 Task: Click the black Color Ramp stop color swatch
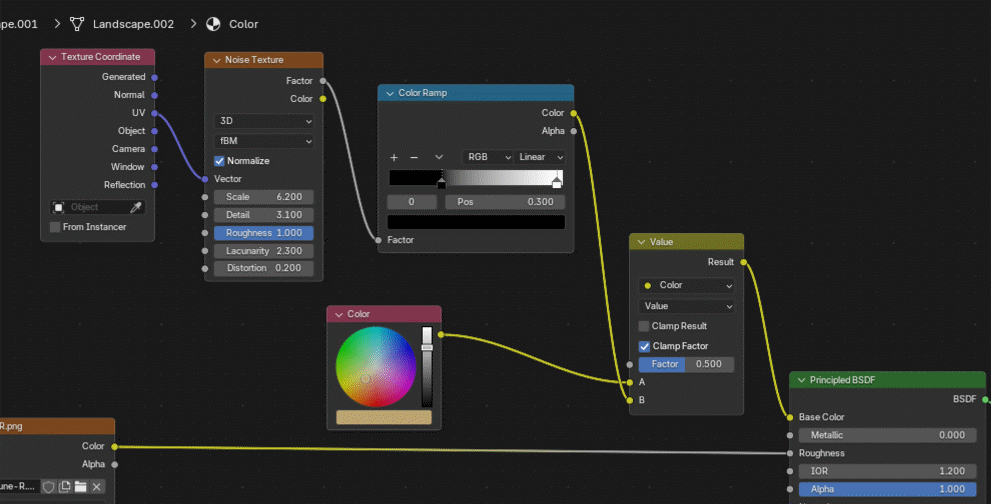click(x=476, y=222)
